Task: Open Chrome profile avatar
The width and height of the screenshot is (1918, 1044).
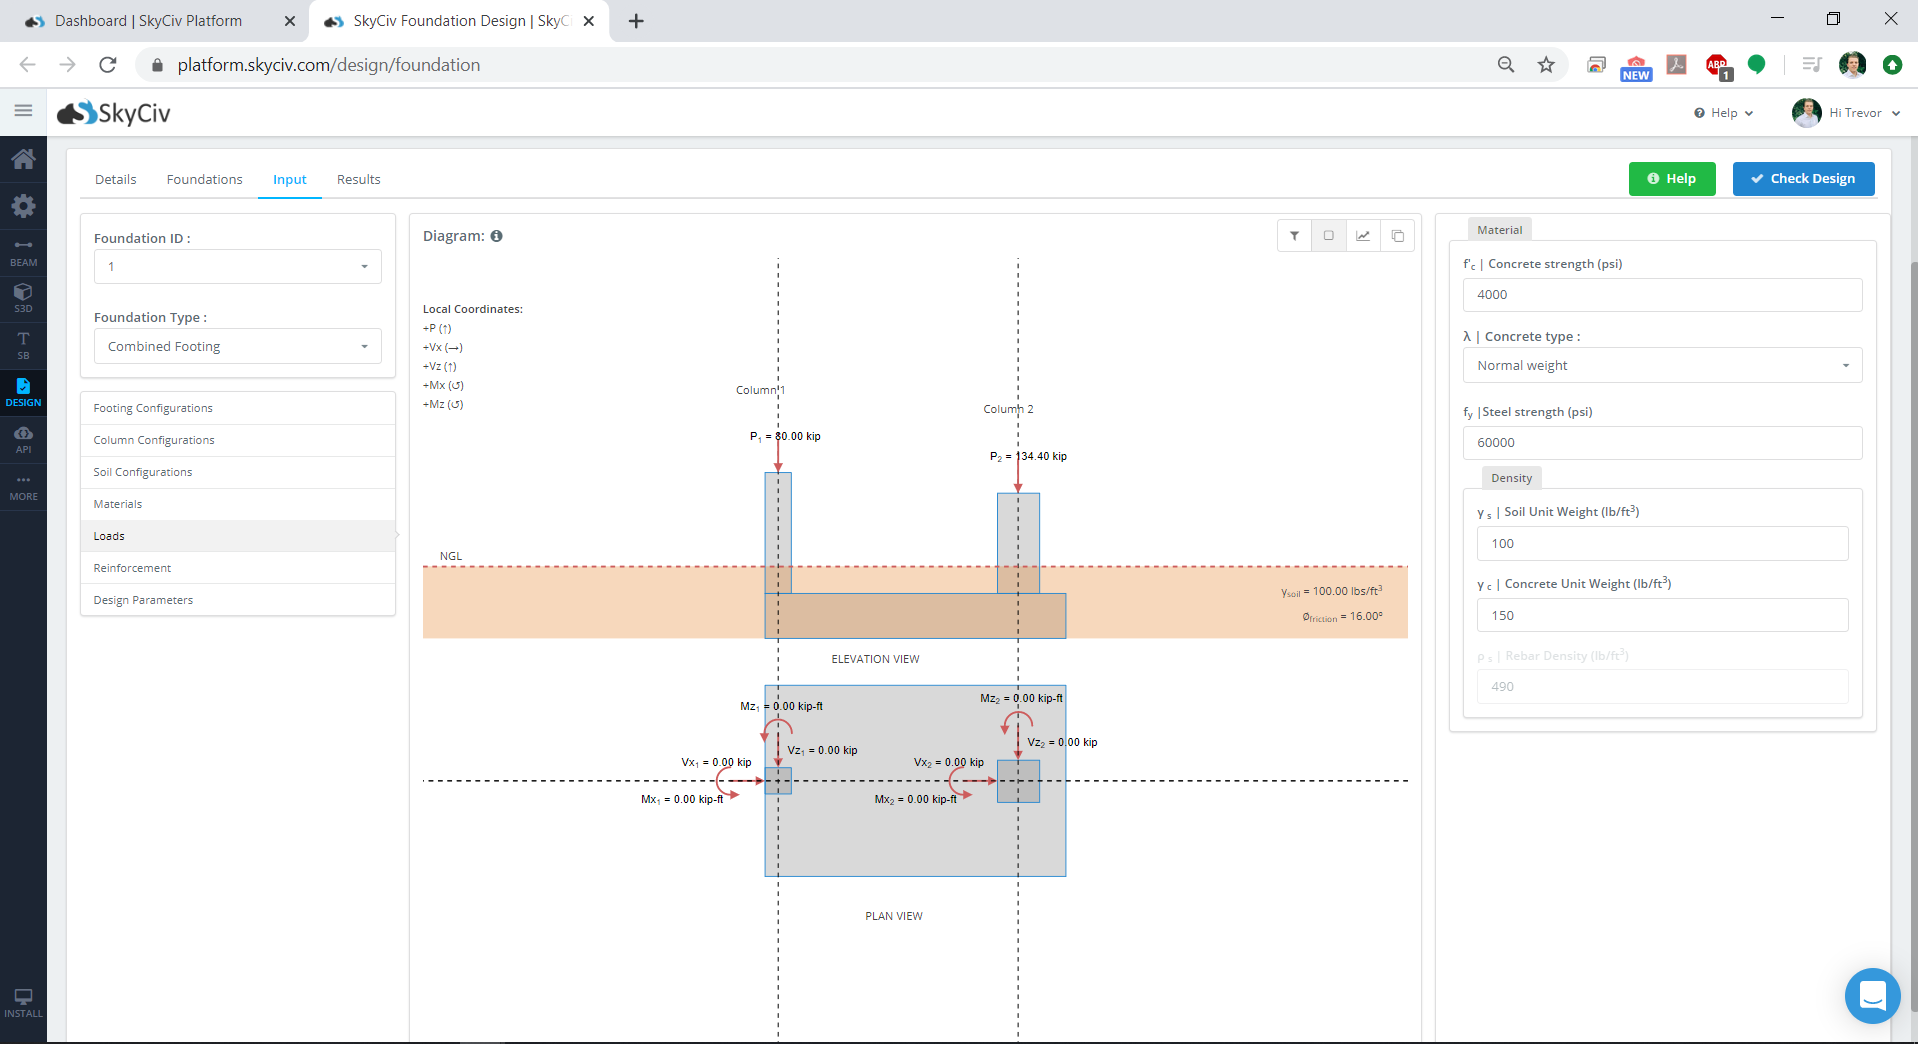Action: [1852, 65]
